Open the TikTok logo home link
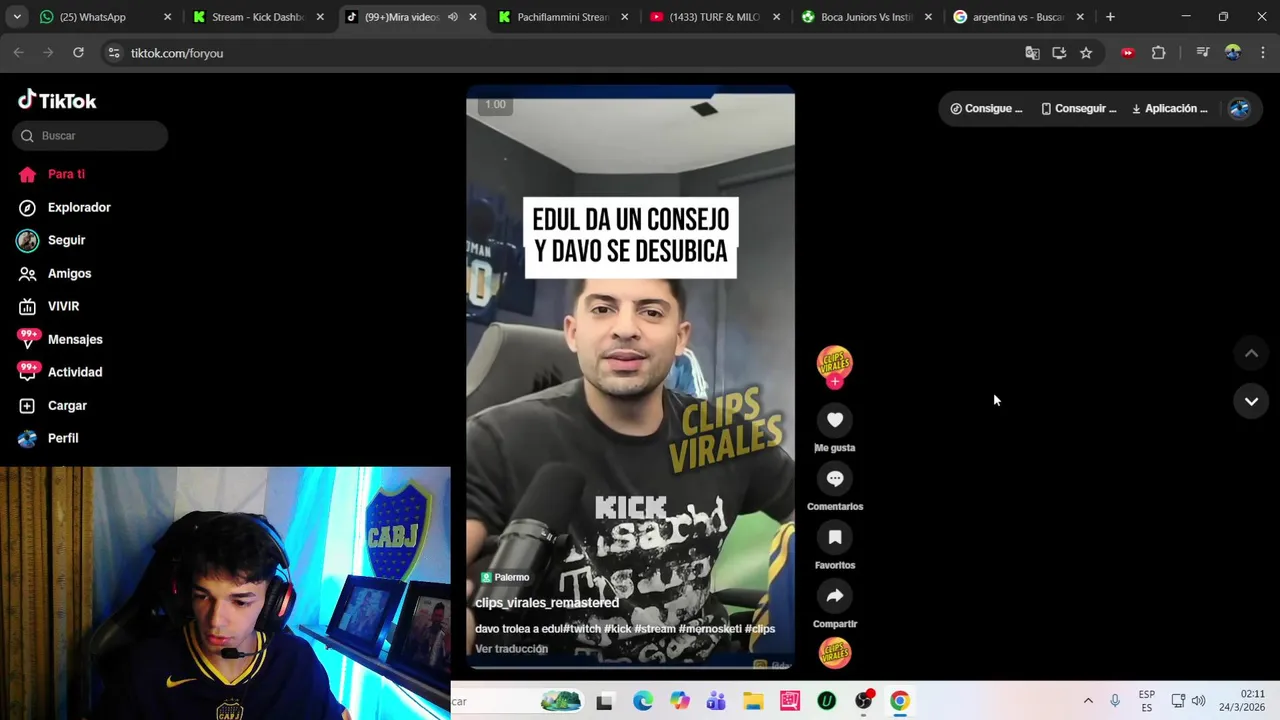Viewport: 1280px width, 720px height. pyautogui.click(x=57, y=100)
